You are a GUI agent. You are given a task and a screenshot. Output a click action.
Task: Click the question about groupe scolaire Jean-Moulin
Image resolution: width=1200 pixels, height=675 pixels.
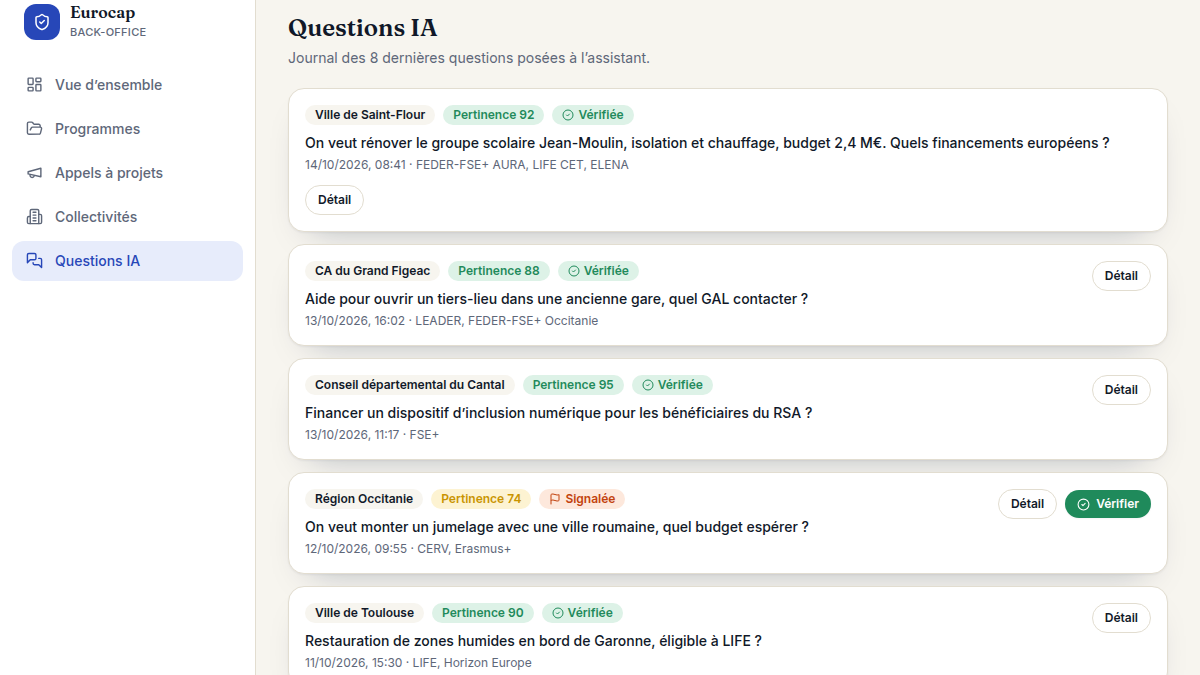(707, 143)
